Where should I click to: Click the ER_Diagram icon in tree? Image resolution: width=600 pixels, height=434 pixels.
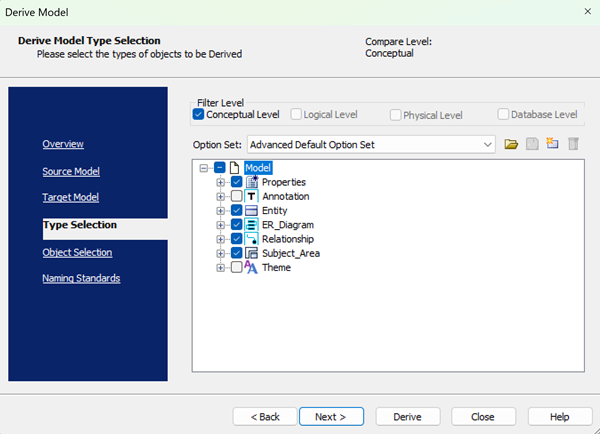[252, 225]
